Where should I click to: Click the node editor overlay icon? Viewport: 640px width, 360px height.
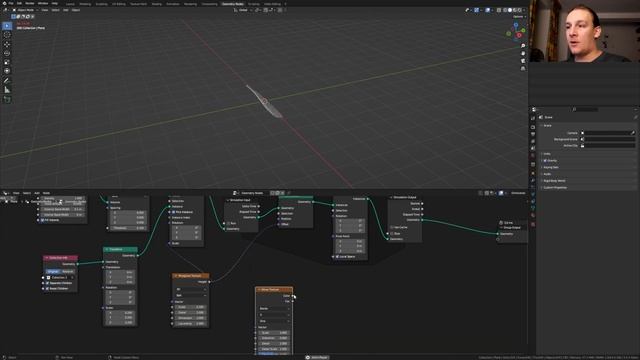click(x=501, y=193)
